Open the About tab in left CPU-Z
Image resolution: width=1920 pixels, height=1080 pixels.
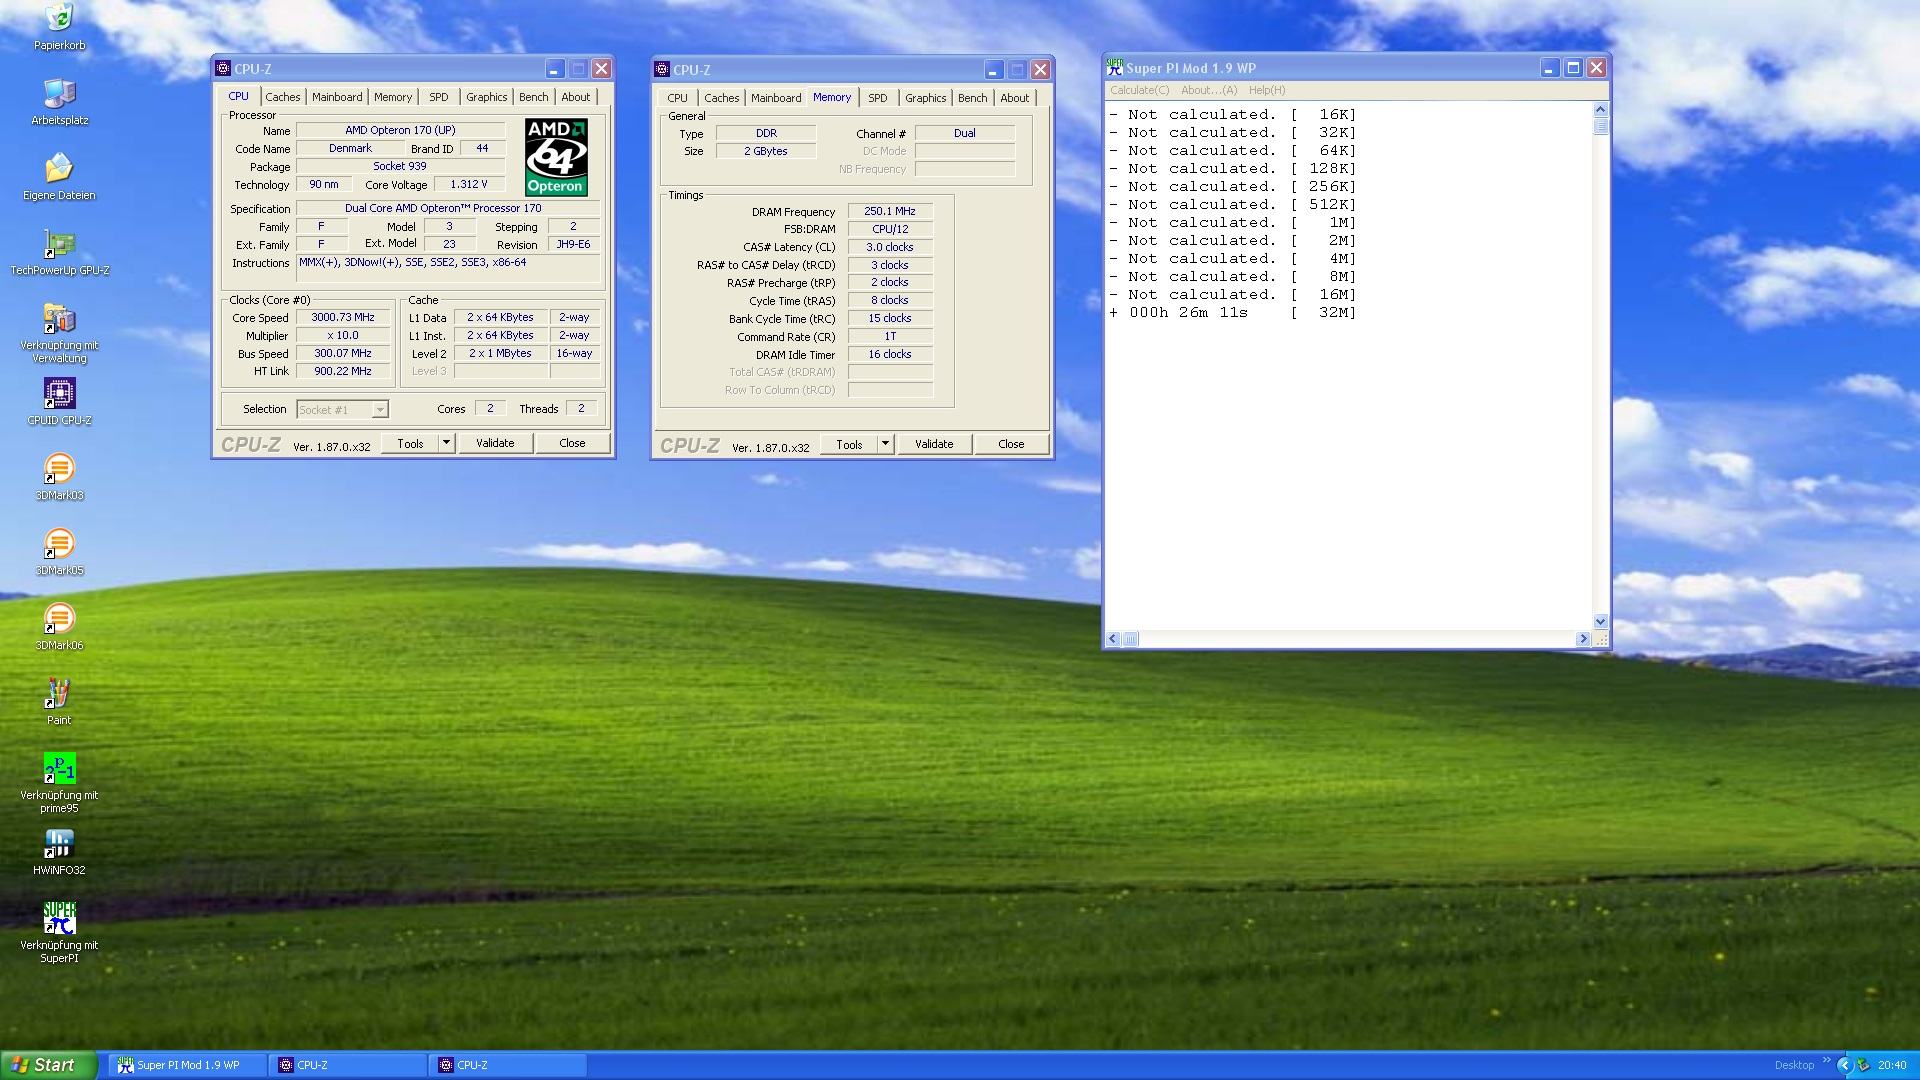point(575,97)
